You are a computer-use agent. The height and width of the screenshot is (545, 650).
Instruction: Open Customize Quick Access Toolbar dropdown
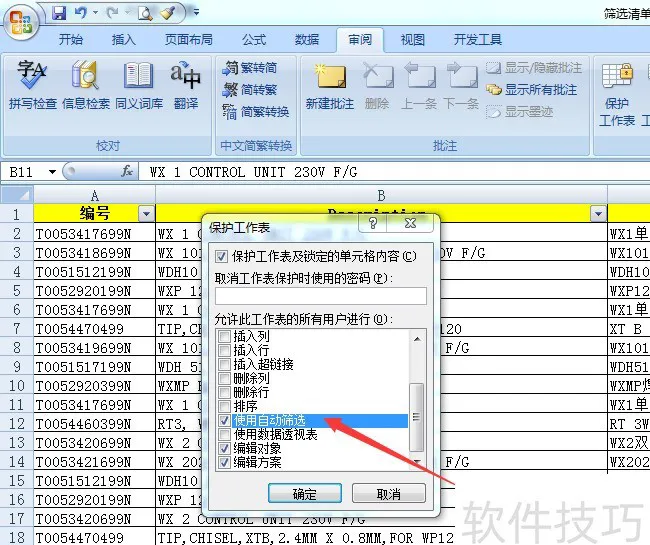(196, 12)
